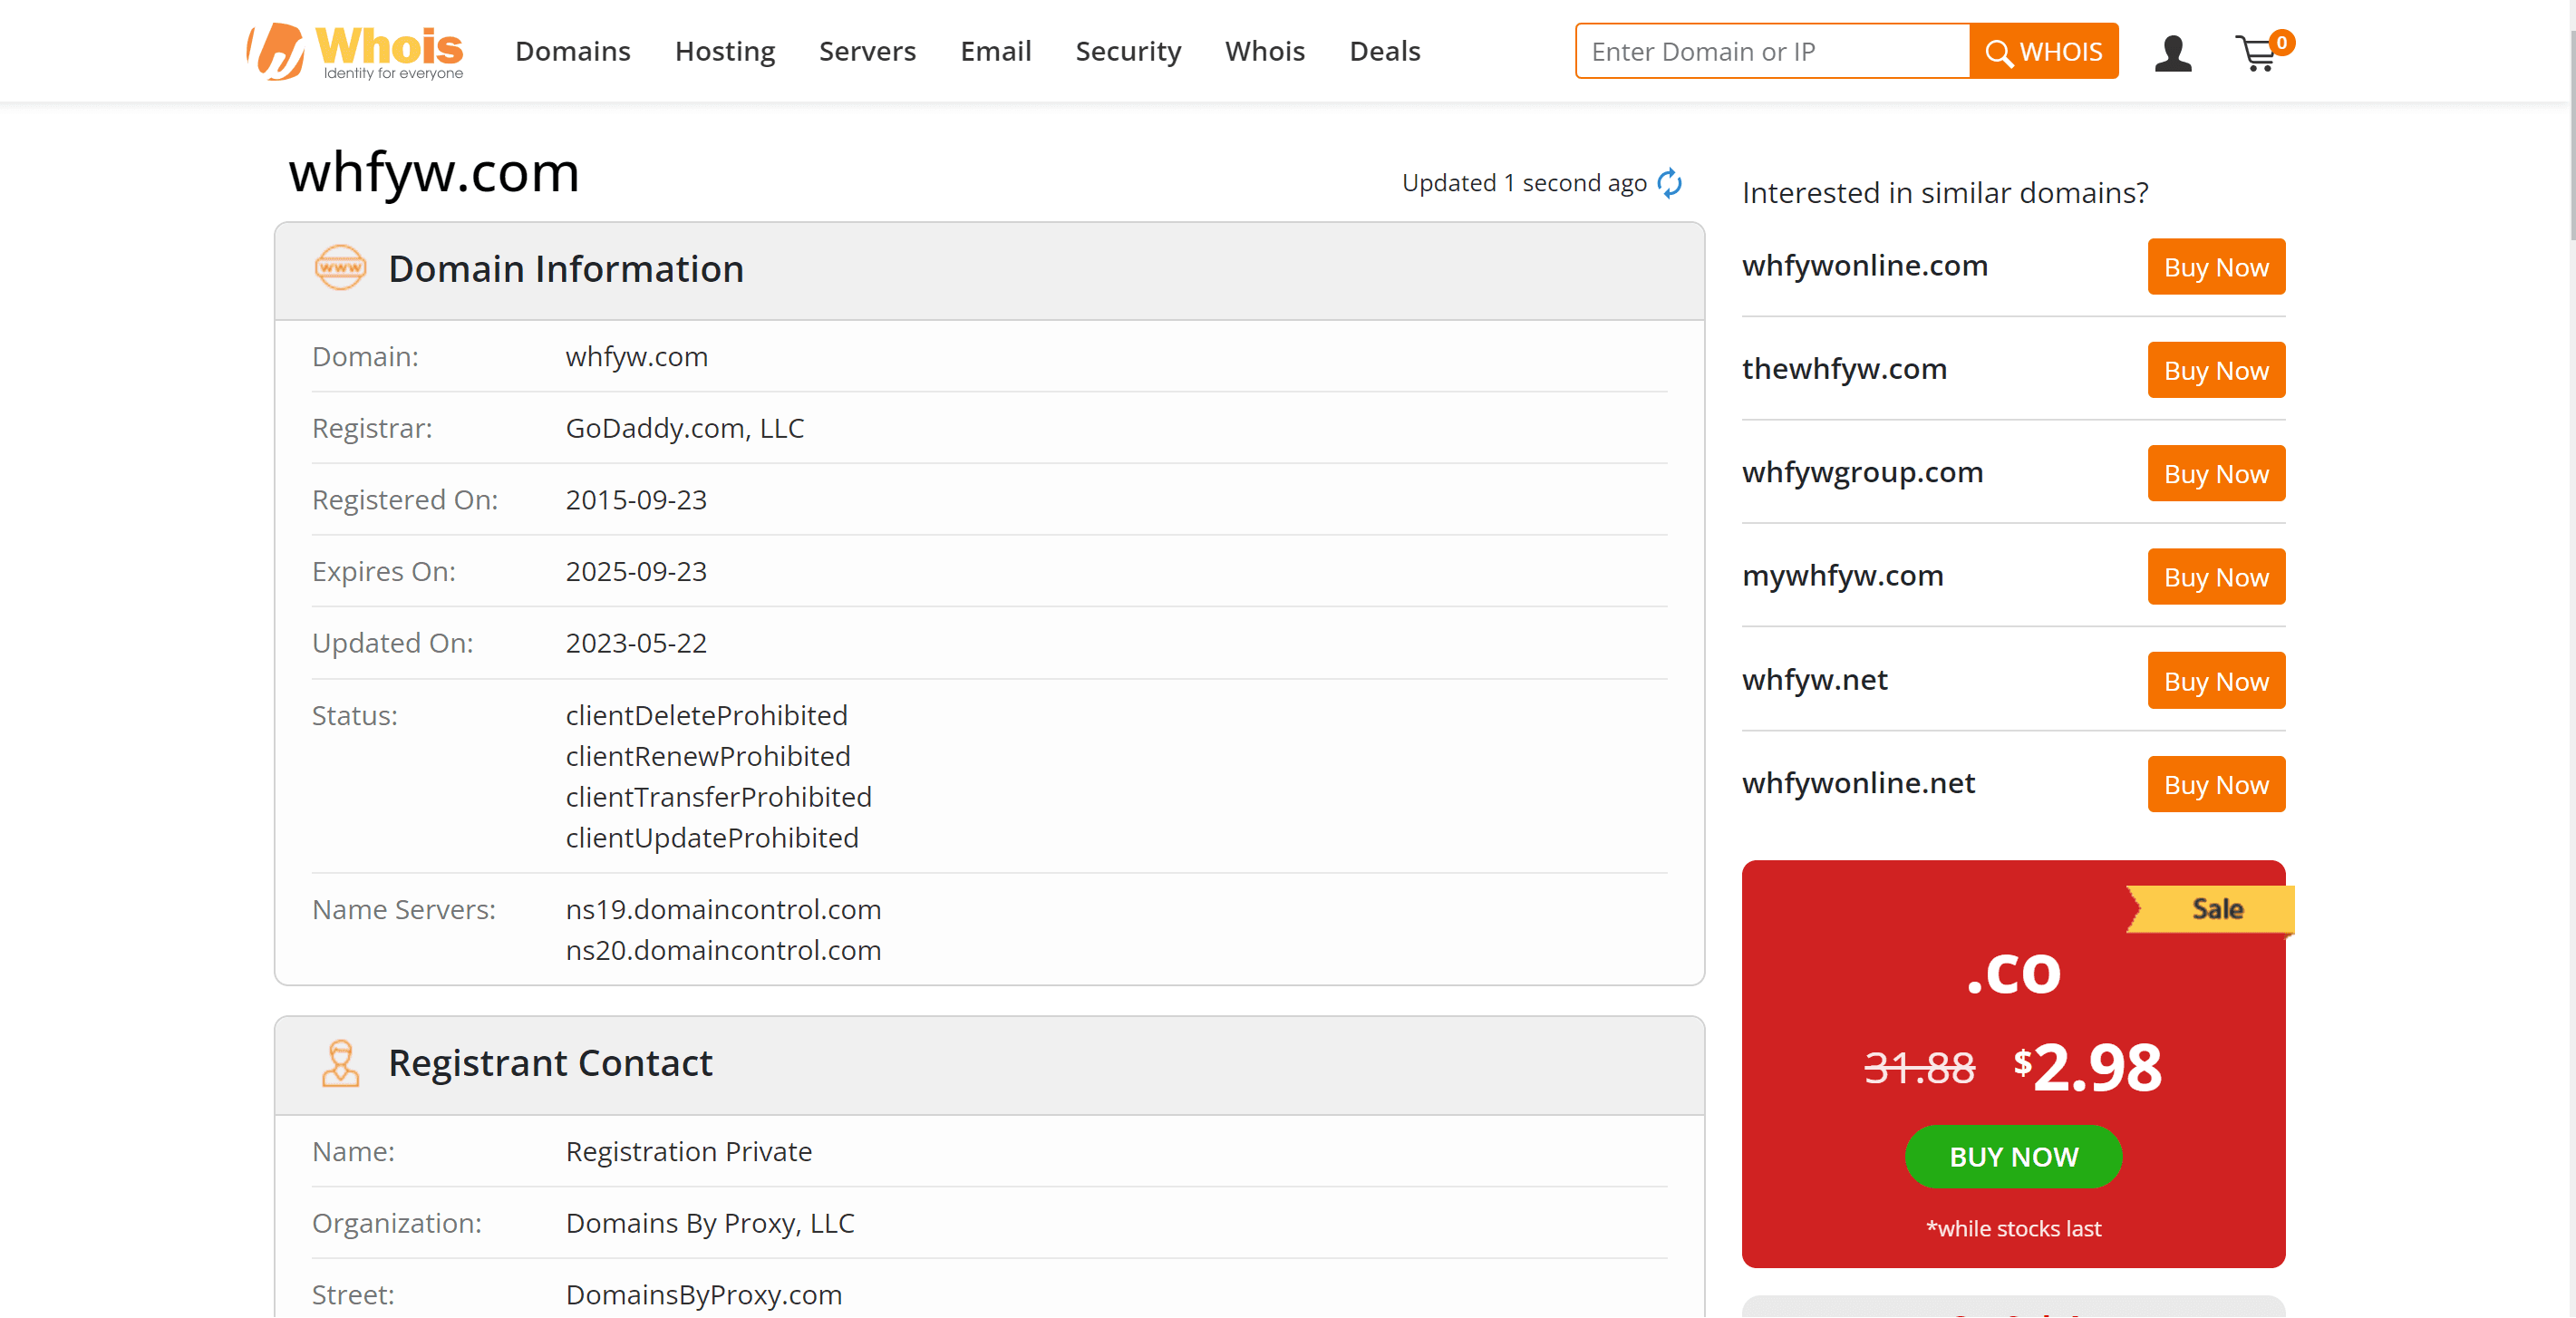Click Buy Now for mywhfyw.com
The image size is (2576, 1318).
pos(2216,577)
